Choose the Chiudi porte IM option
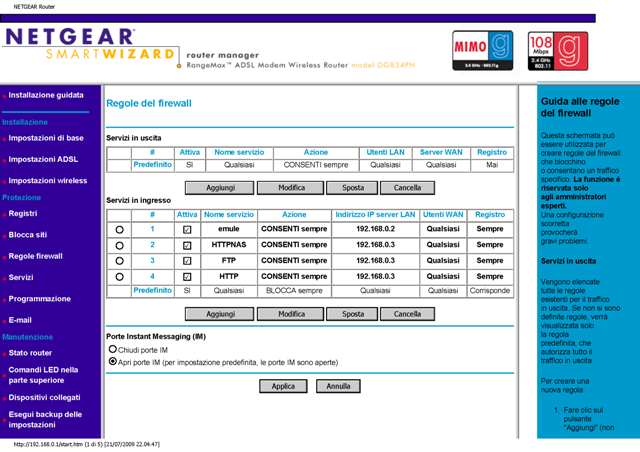 112,350
